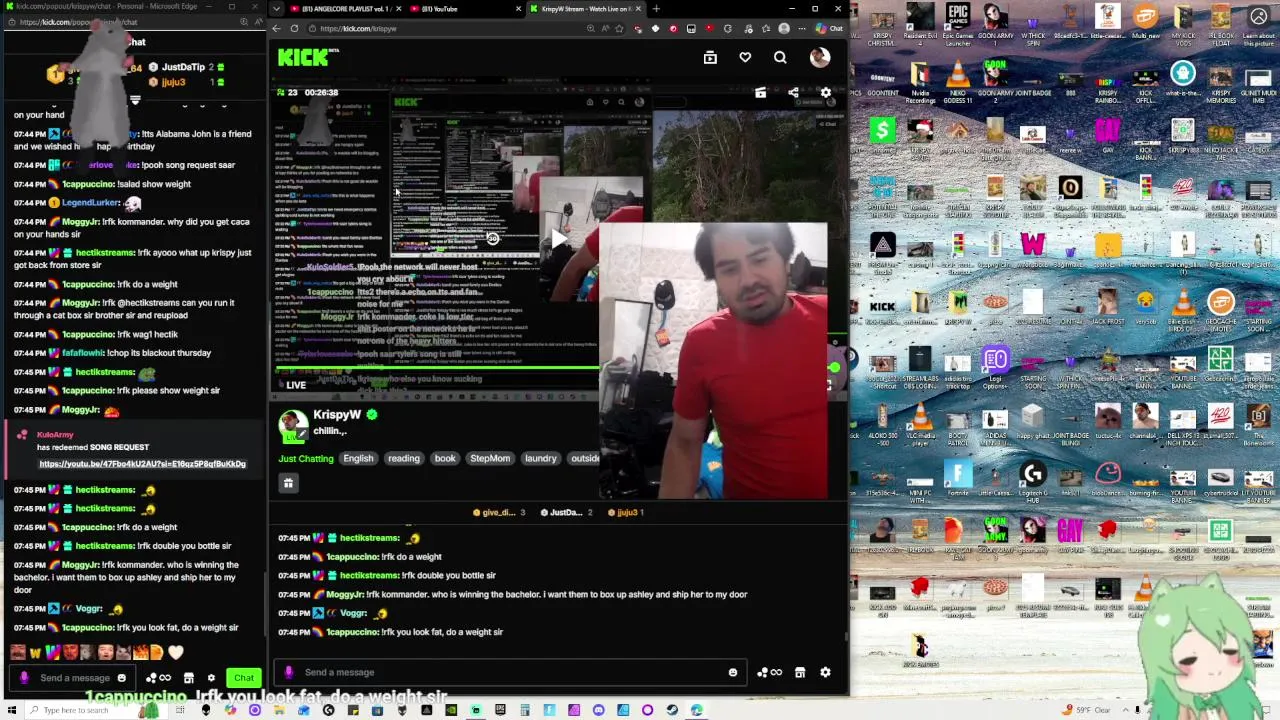Open Kick search magnifier icon
Viewport: 1280px width, 720px height.
tap(780, 58)
